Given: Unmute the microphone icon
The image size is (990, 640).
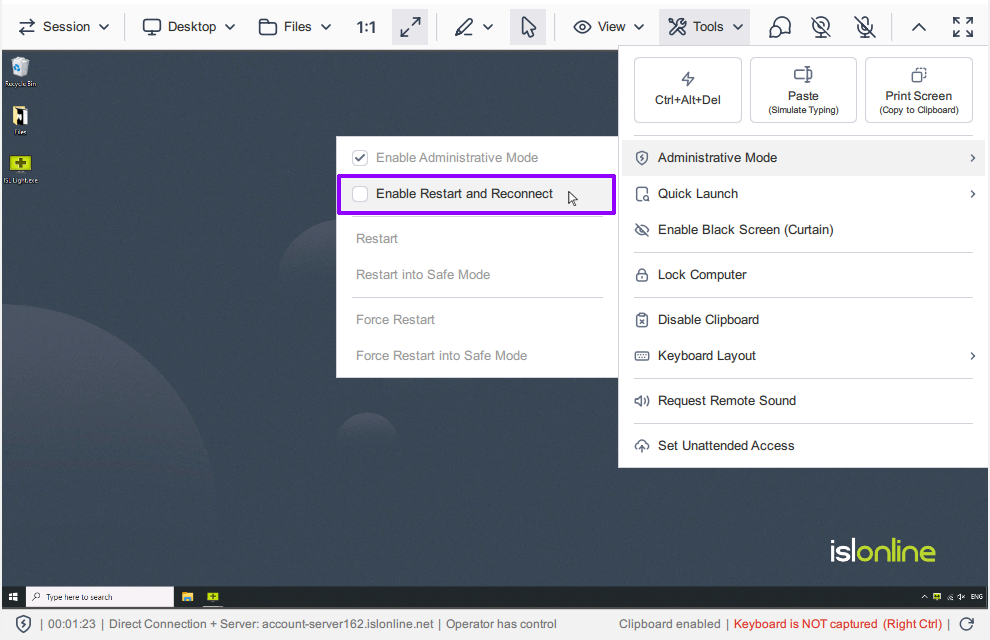Looking at the screenshot, I should tap(864, 27).
